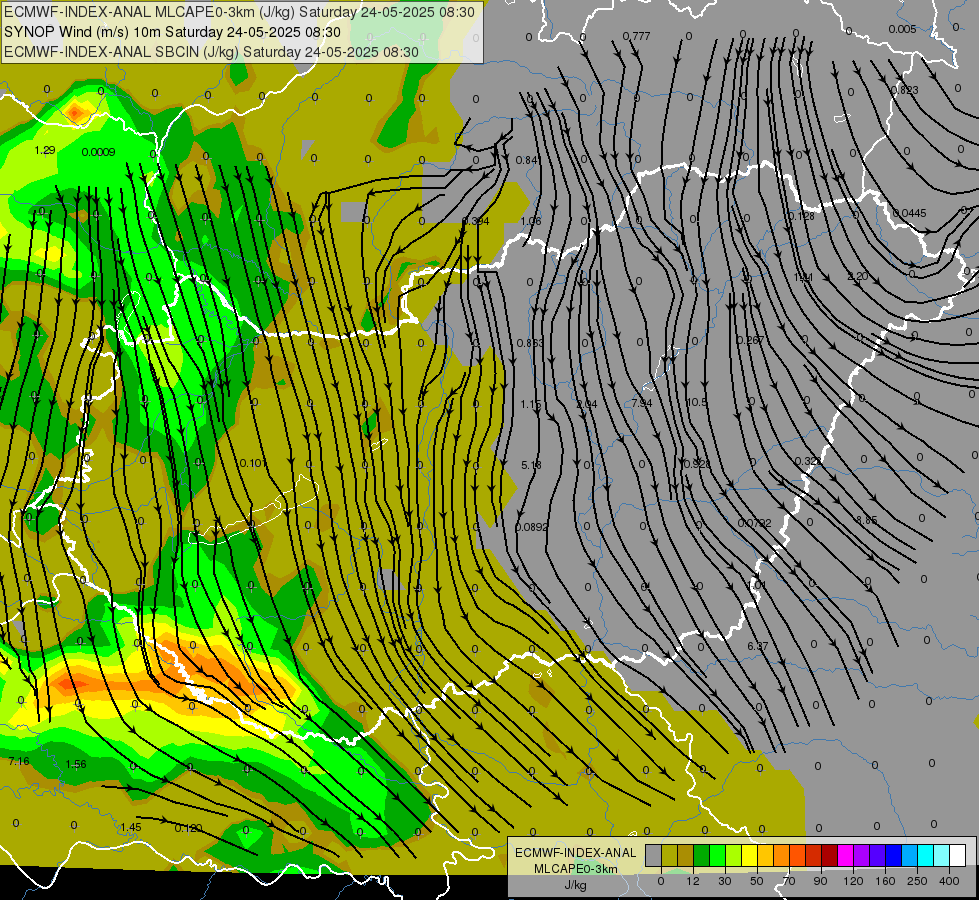Screen dimensions: 979x900
Task: Click the 2.04 value on the map
Action: tap(586, 404)
